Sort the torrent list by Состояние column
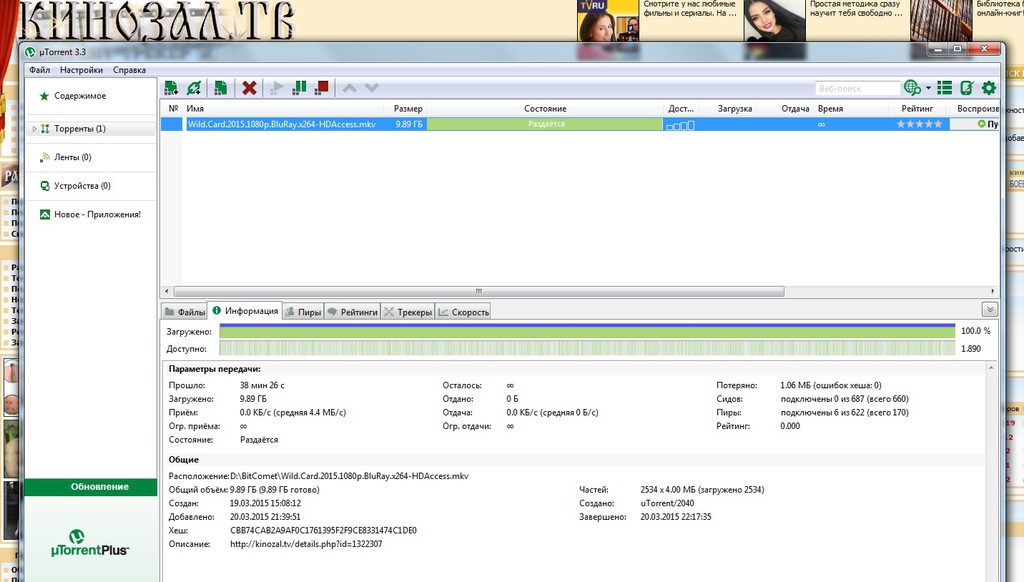 tap(545, 108)
